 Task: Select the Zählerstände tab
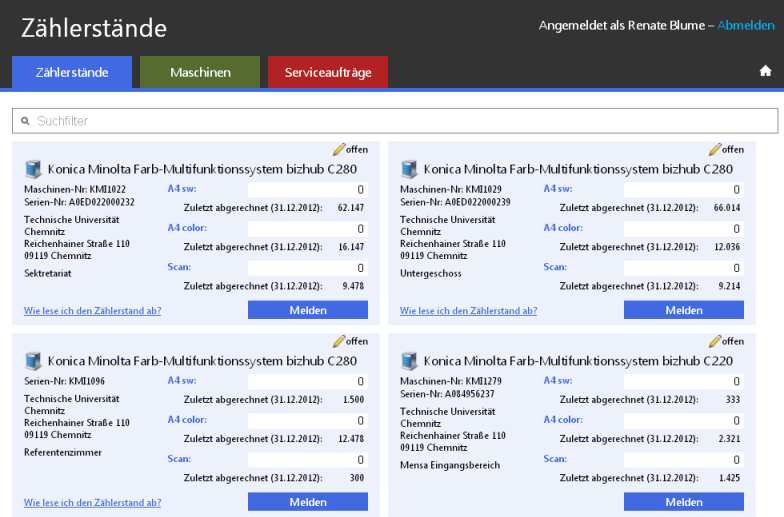[x=71, y=72]
